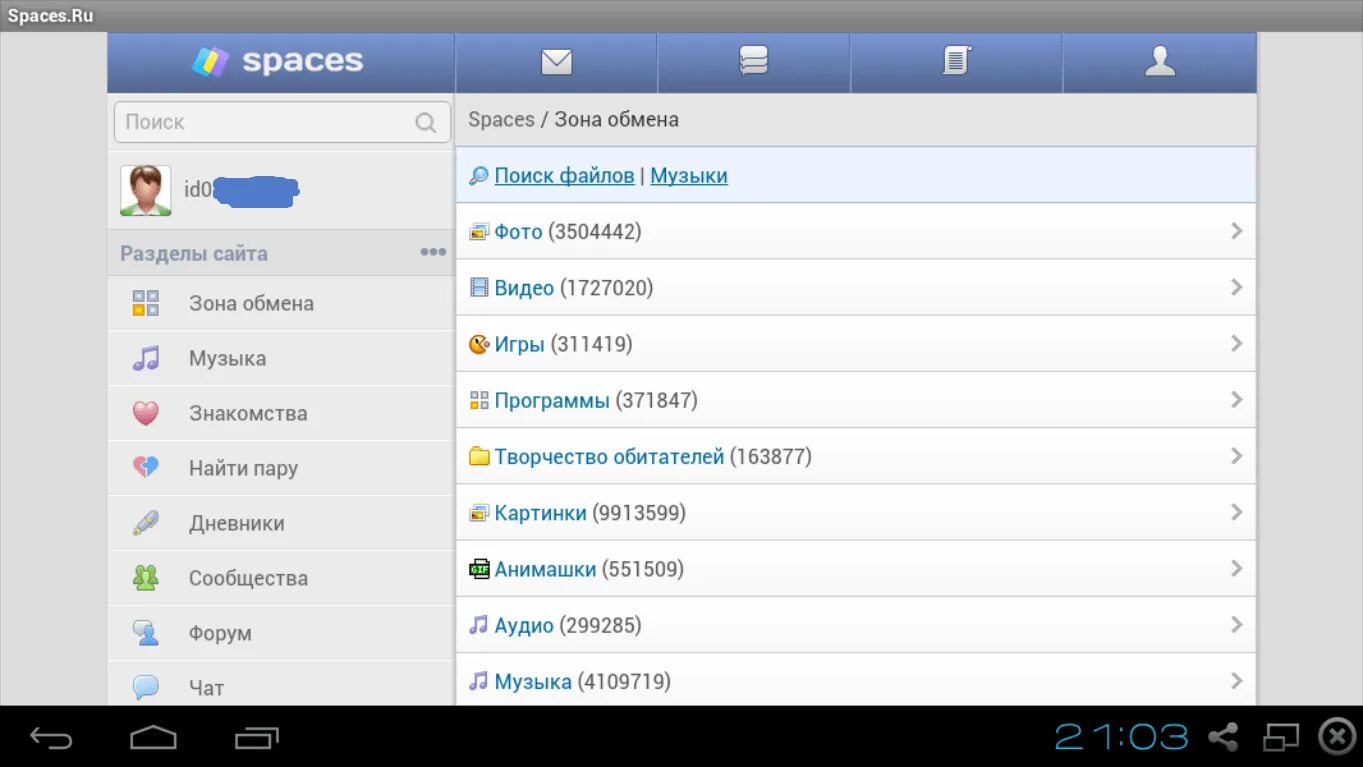
Task: Expand the Аудио row chevron
Action: 1237,624
